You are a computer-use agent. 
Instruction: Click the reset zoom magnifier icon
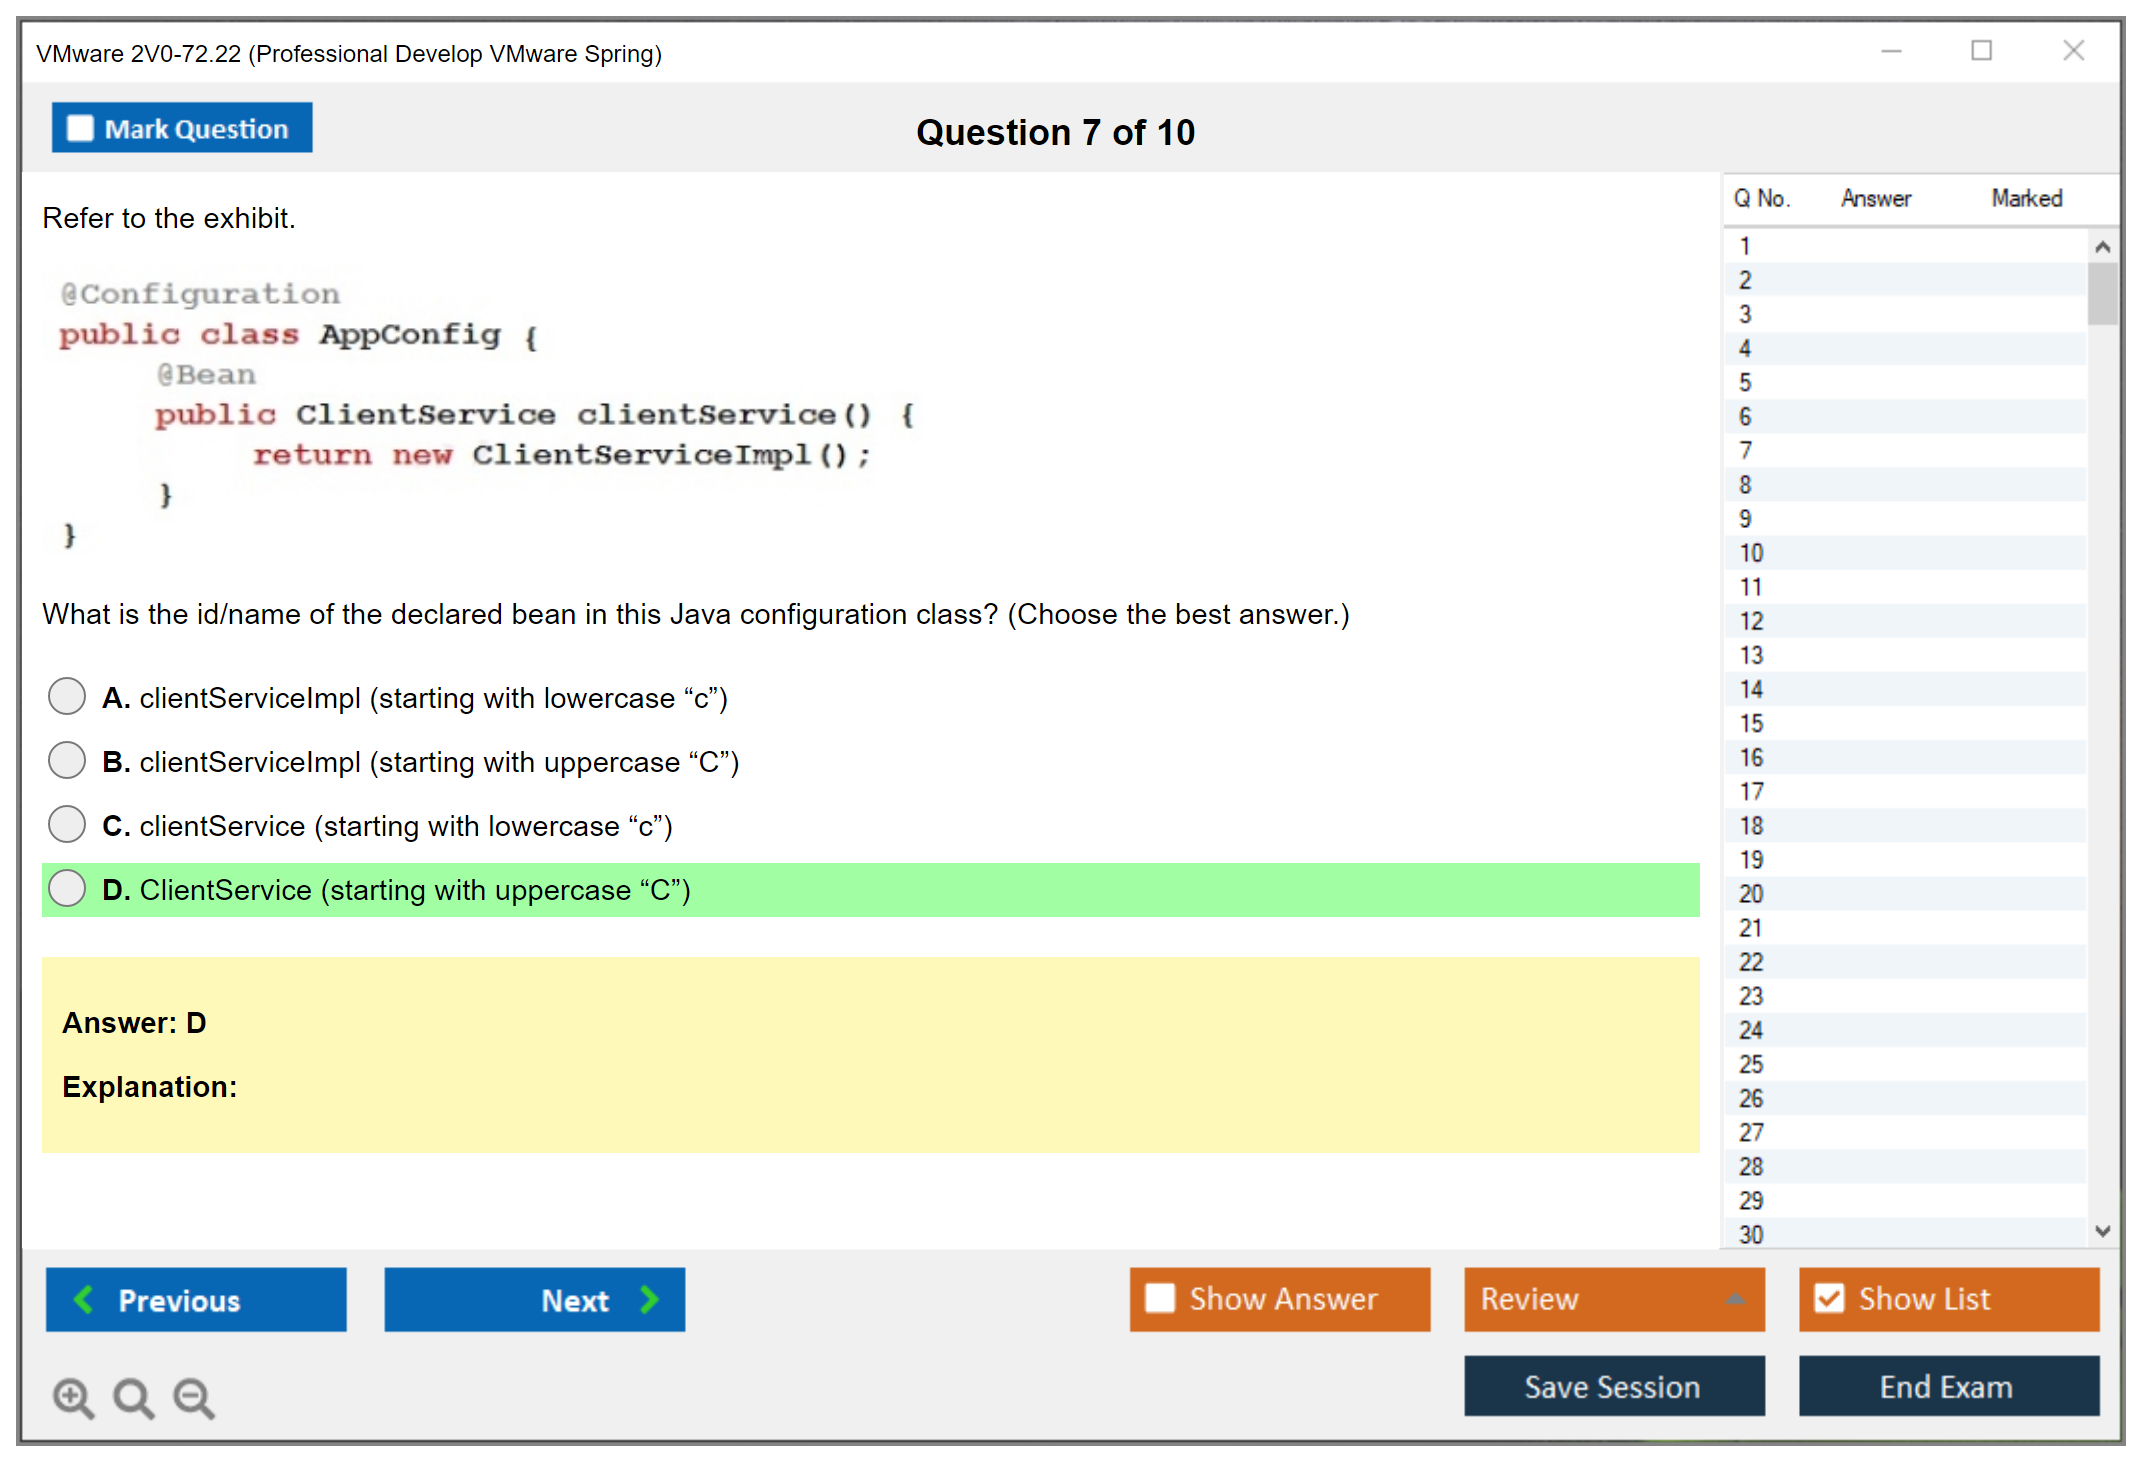133,1397
